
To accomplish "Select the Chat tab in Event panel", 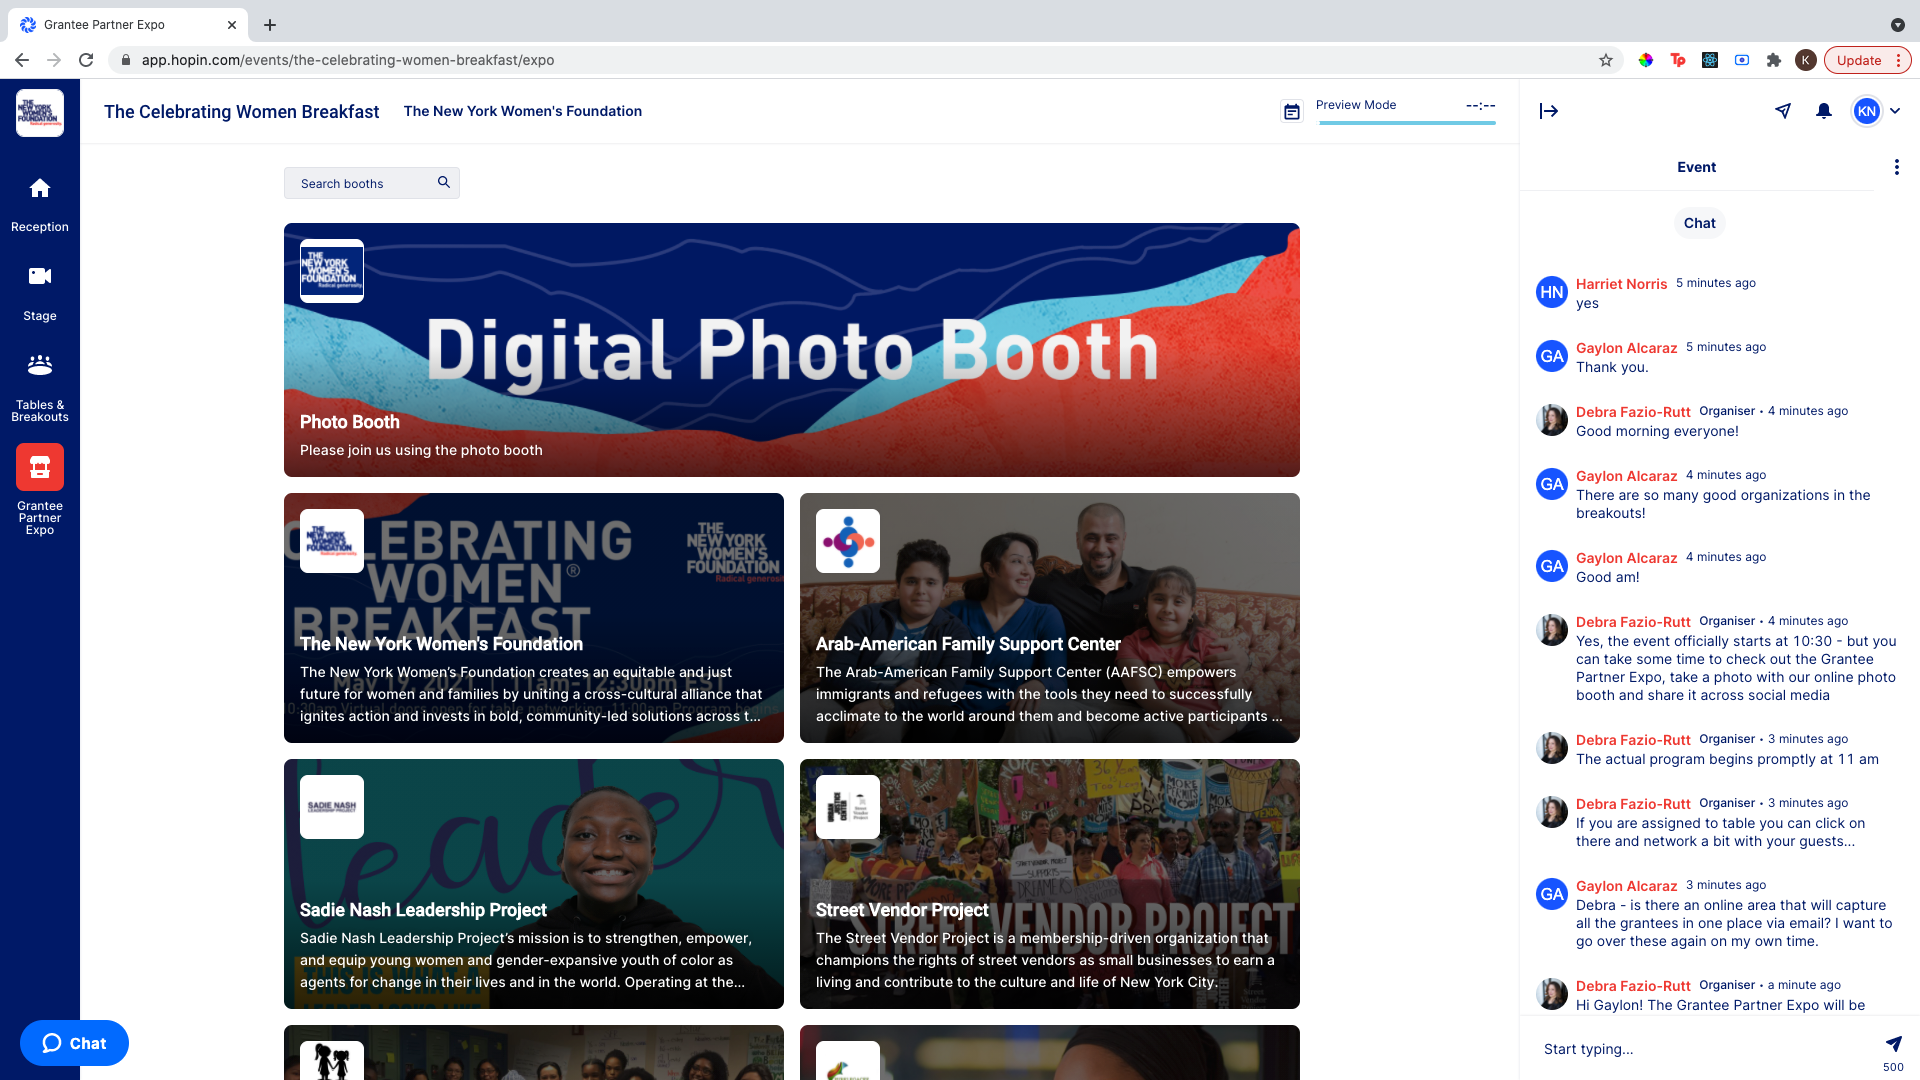I will [x=1699, y=223].
